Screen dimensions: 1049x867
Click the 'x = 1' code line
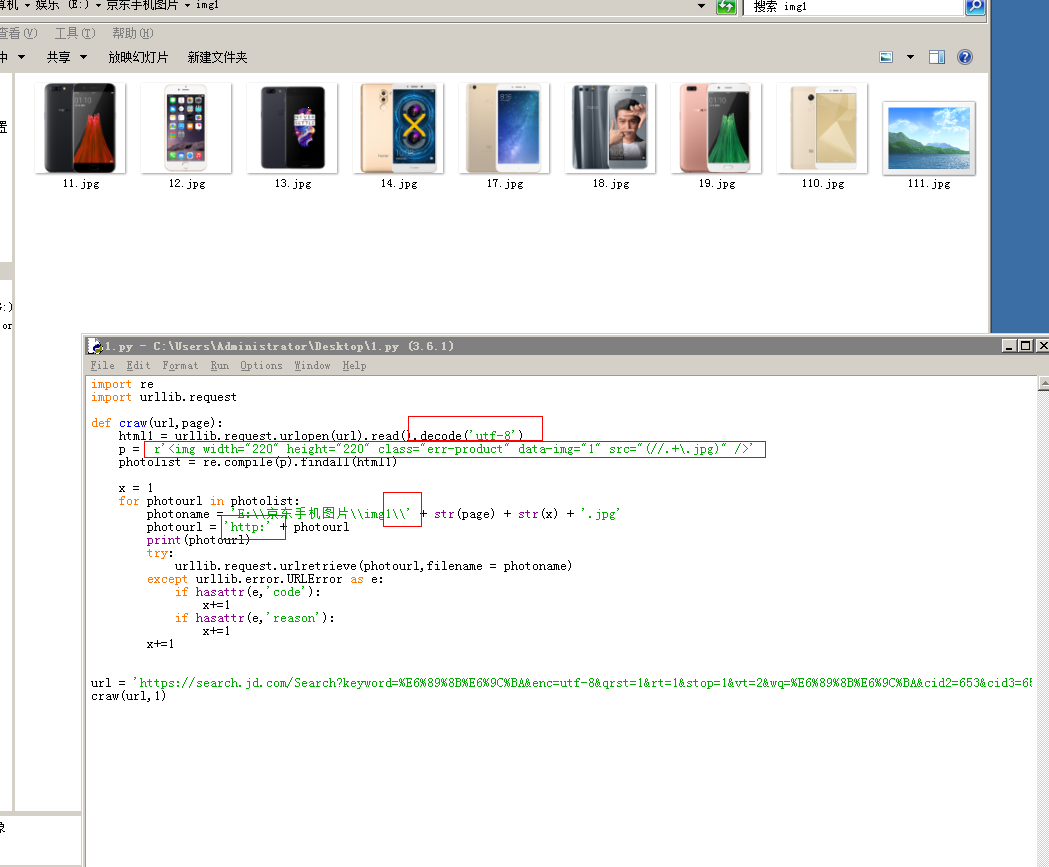click(x=136, y=488)
